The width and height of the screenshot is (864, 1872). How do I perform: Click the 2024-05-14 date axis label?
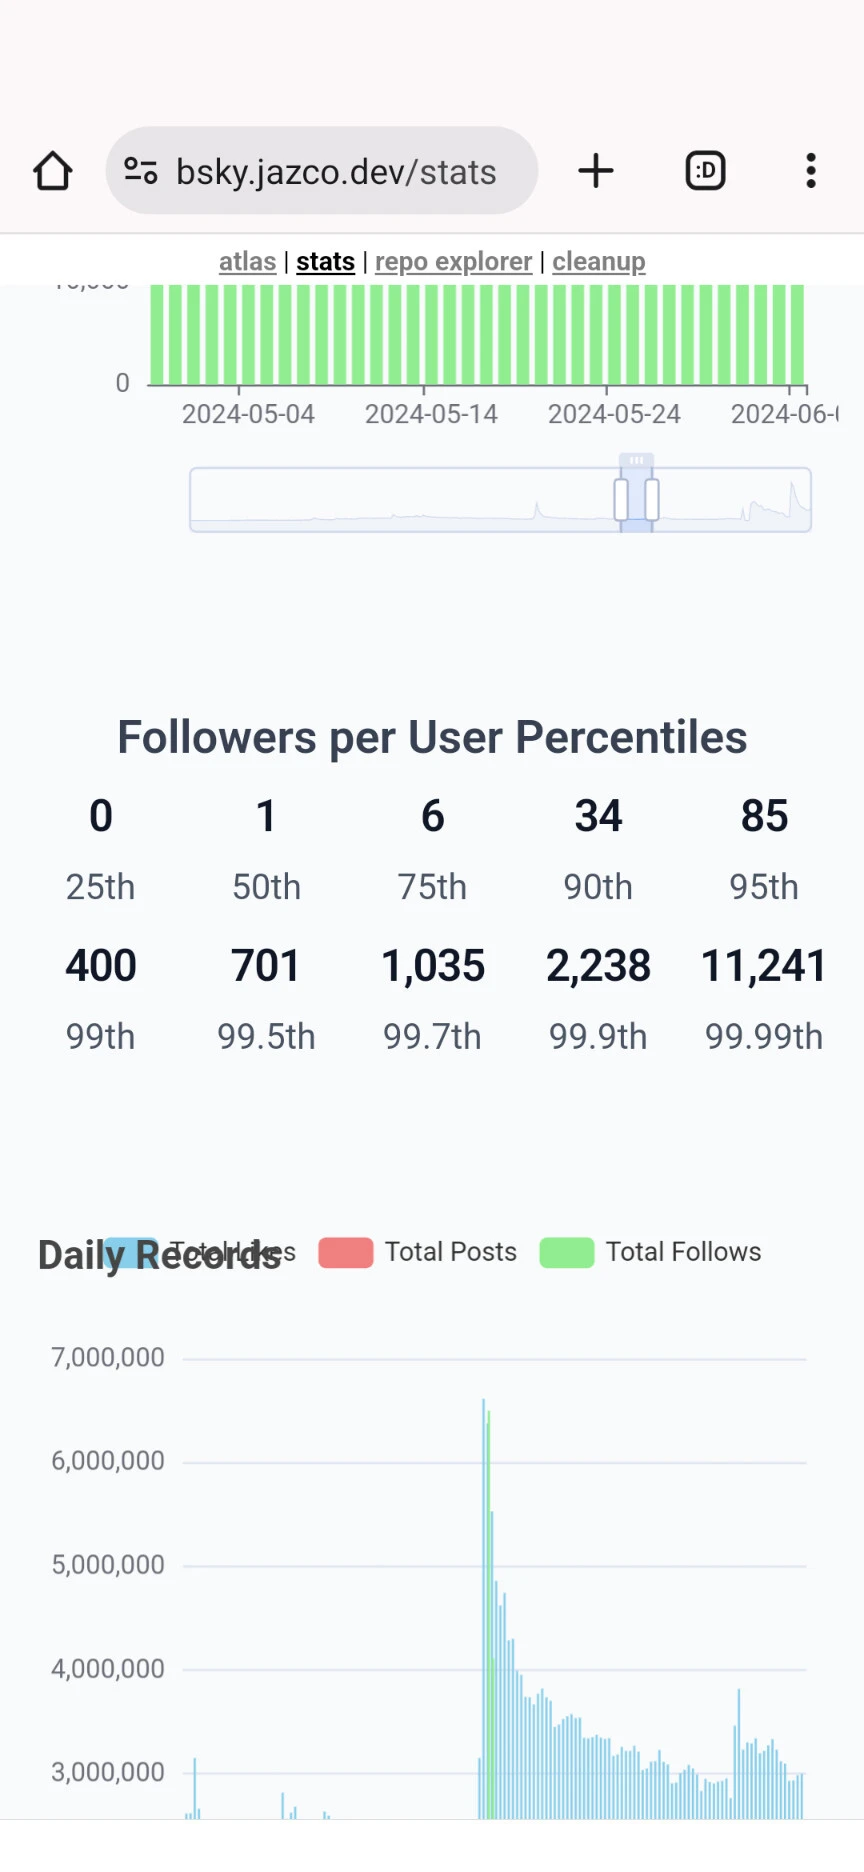[x=431, y=414]
